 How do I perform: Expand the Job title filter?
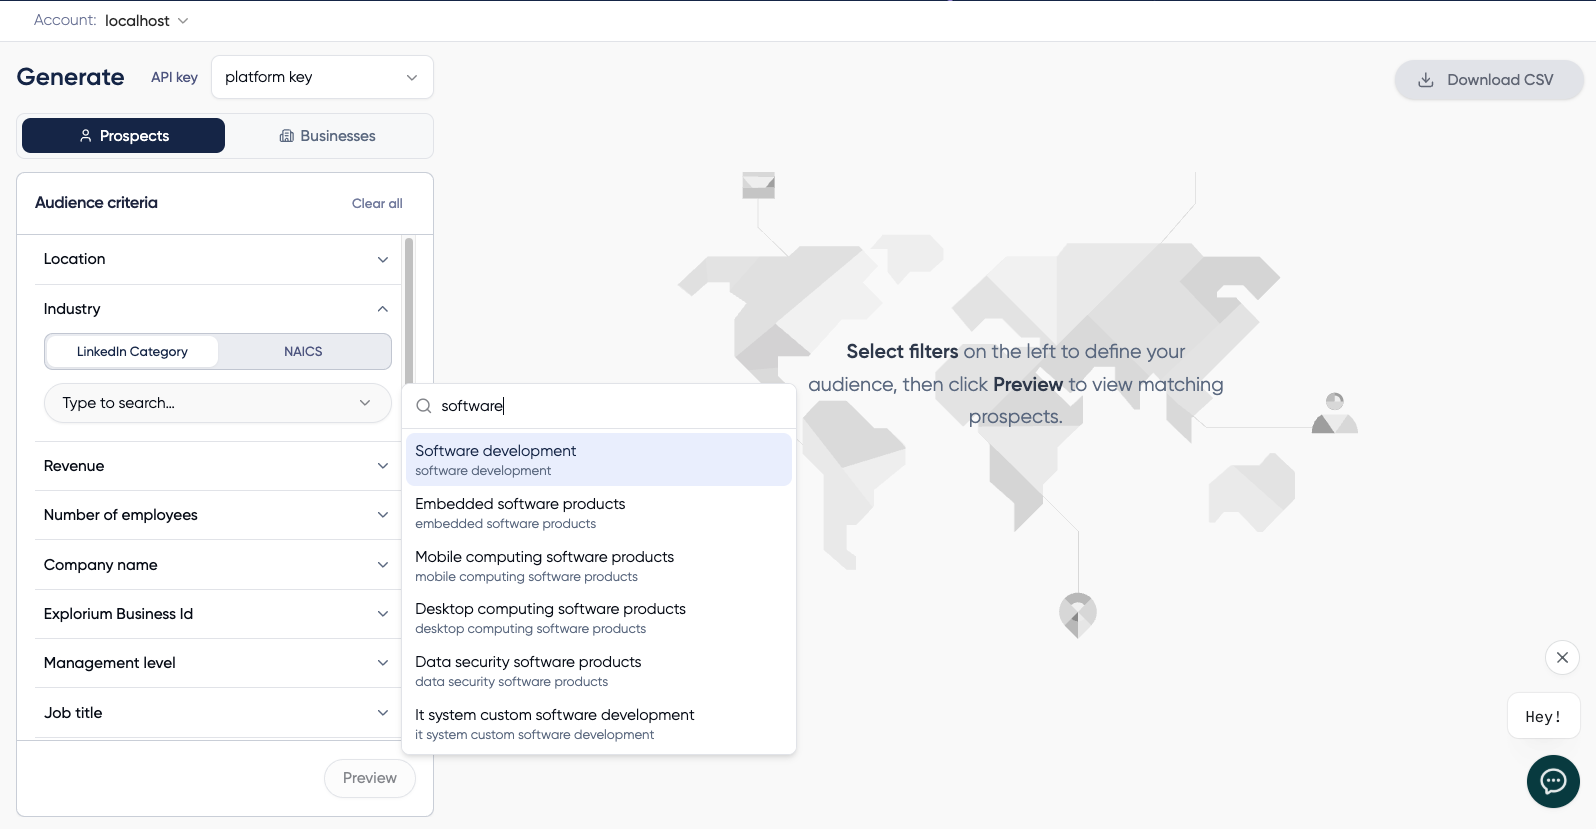216,713
